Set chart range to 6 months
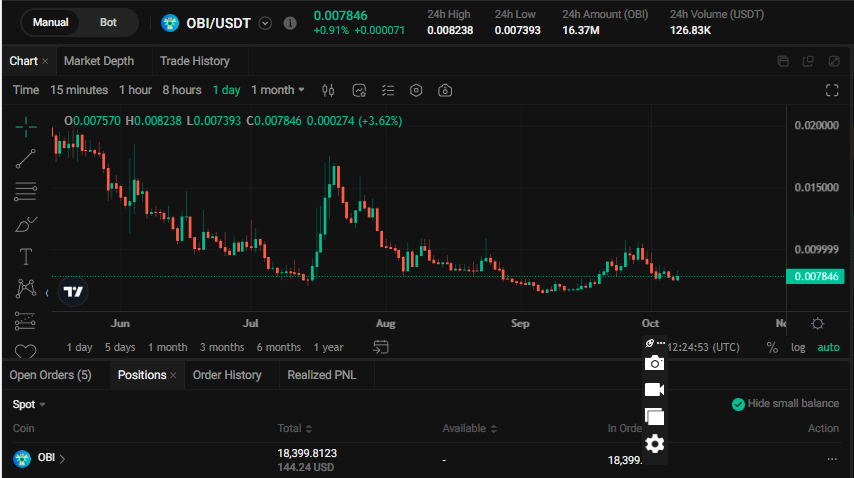This screenshot has height=478, width=854. point(279,347)
